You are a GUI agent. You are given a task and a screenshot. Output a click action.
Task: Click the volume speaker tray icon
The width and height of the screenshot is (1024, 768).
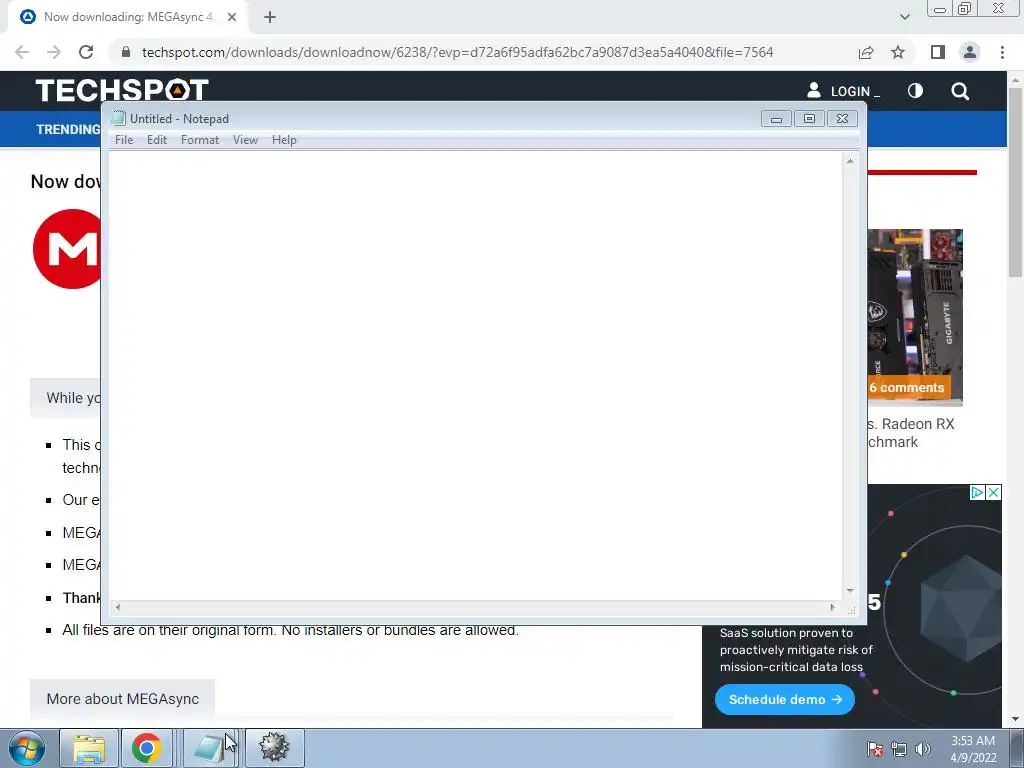[x=923, y=749]
